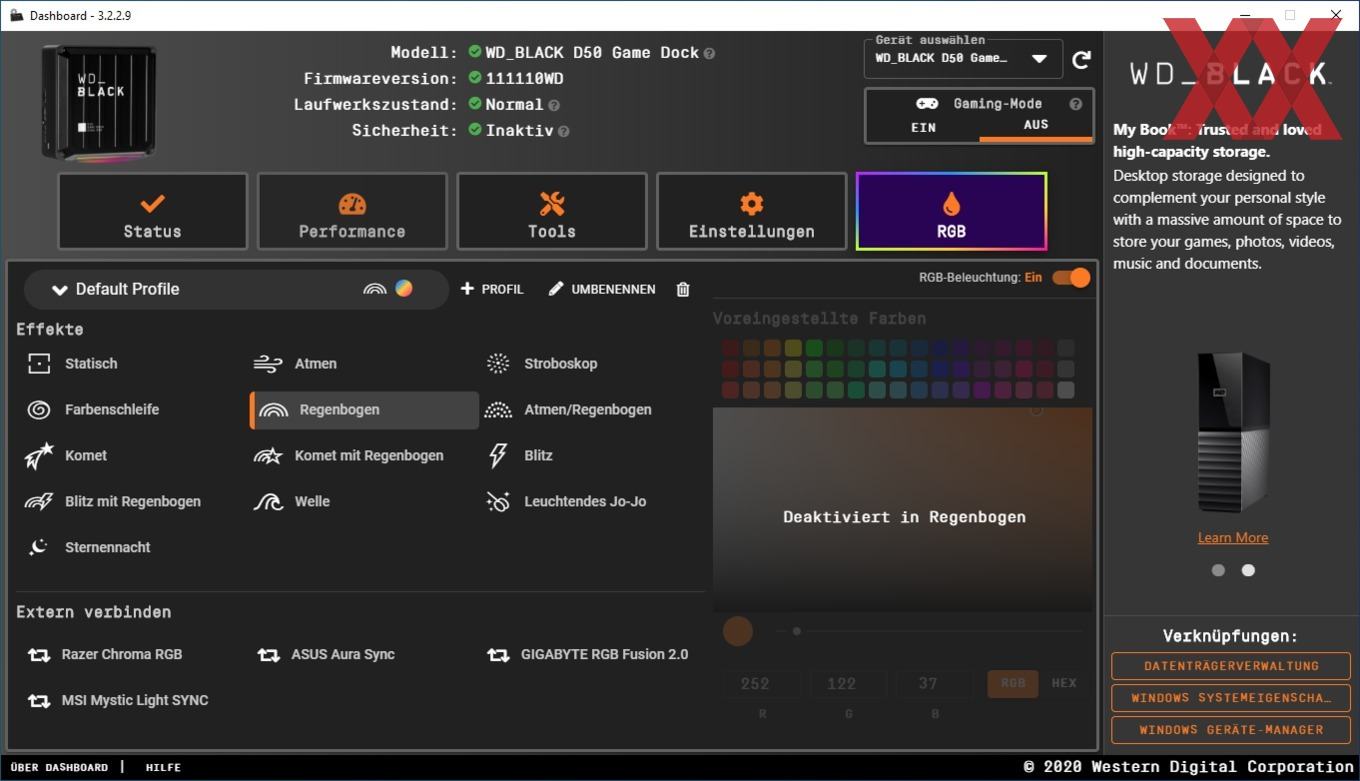Show help for Laufwerkszustand info icon
This screenshot has height=781, width=1360.
point(553,105)
